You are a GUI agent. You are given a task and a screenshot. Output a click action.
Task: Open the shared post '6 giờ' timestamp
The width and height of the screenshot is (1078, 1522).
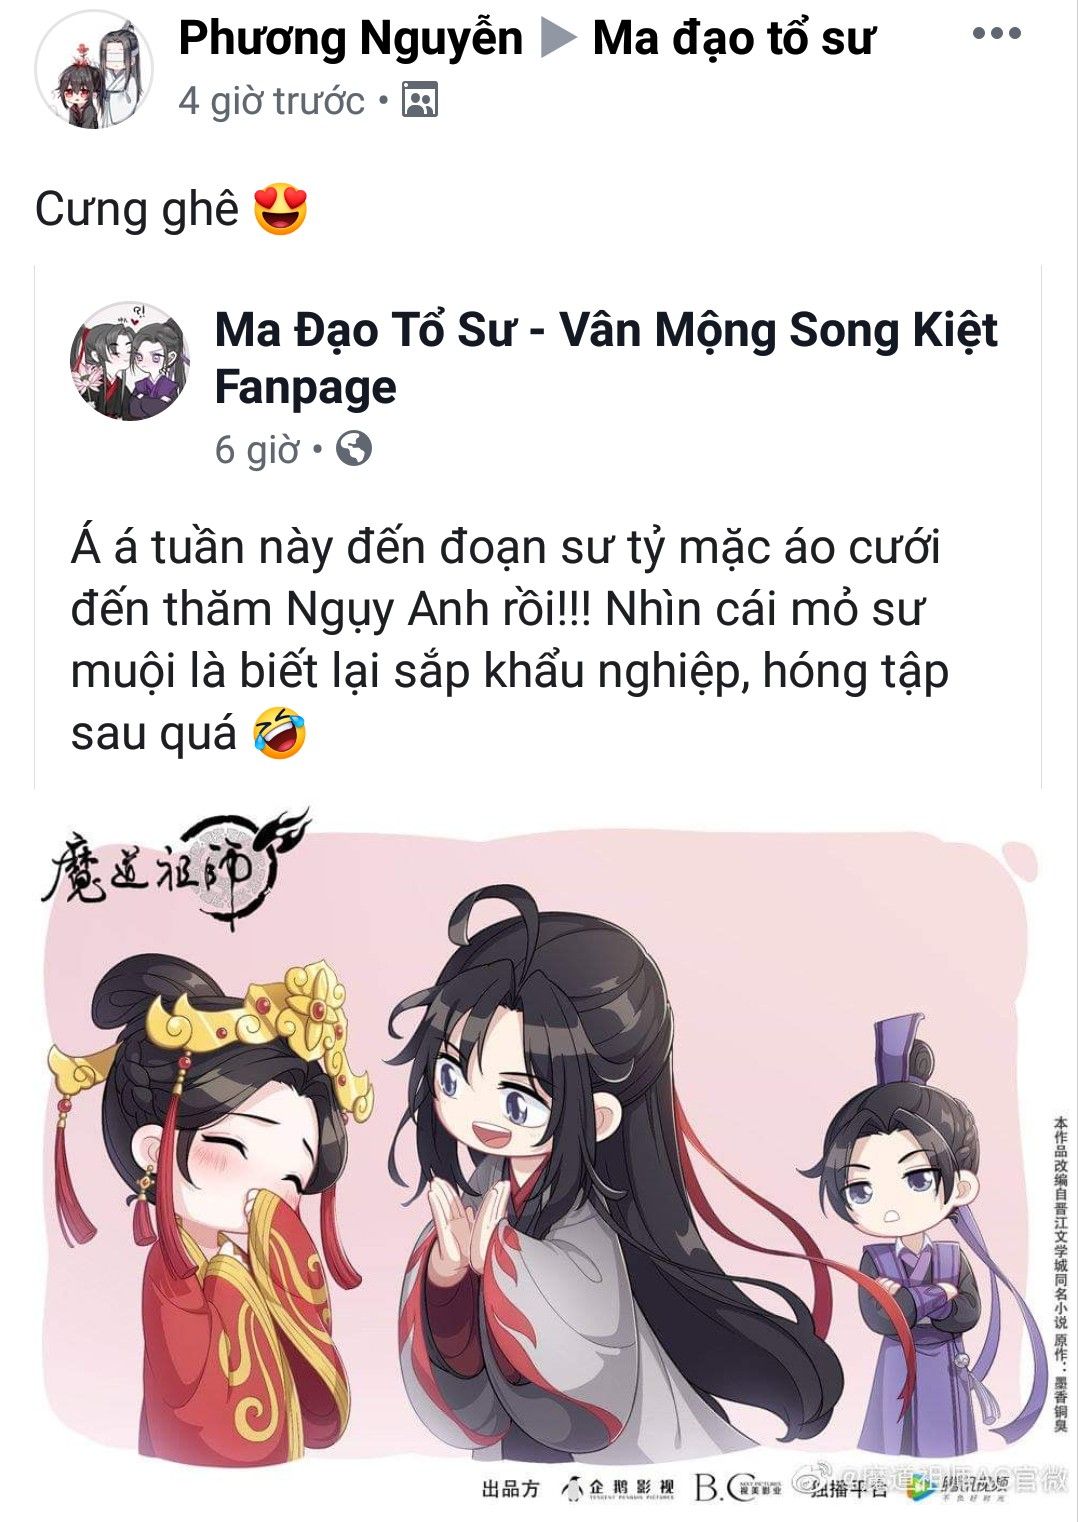point(257,450)
